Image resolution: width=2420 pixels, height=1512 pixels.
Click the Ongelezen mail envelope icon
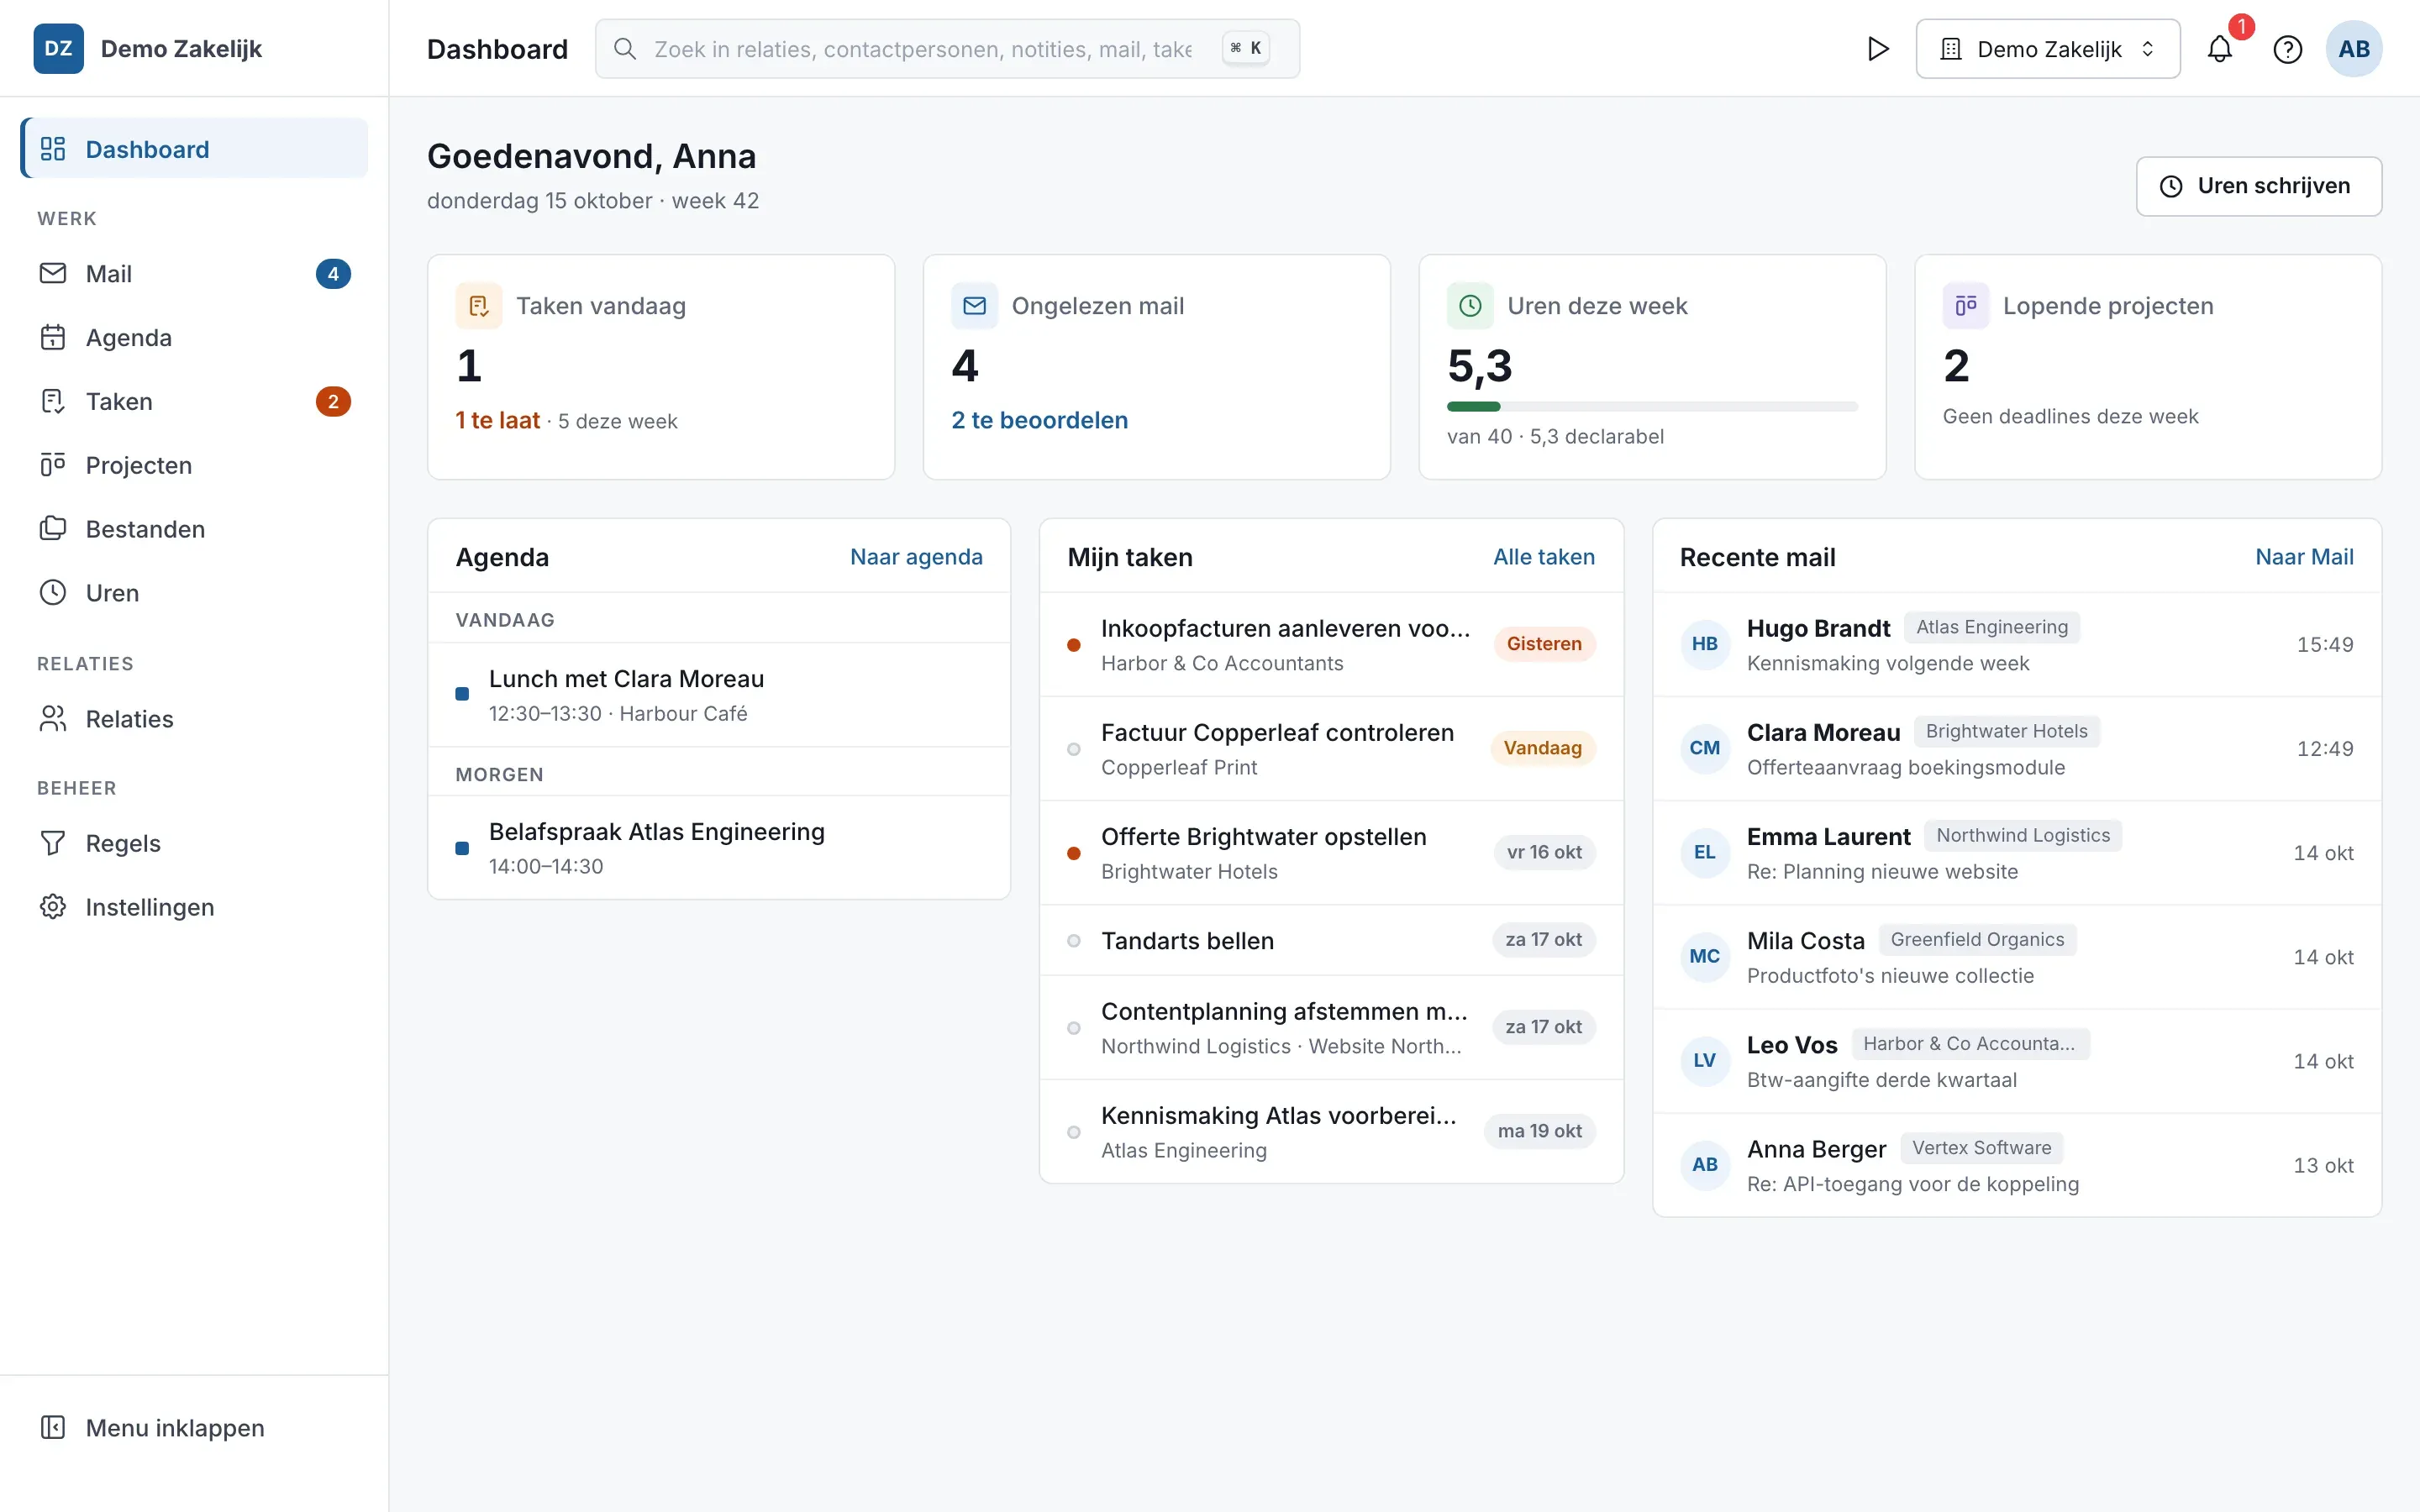974,306
